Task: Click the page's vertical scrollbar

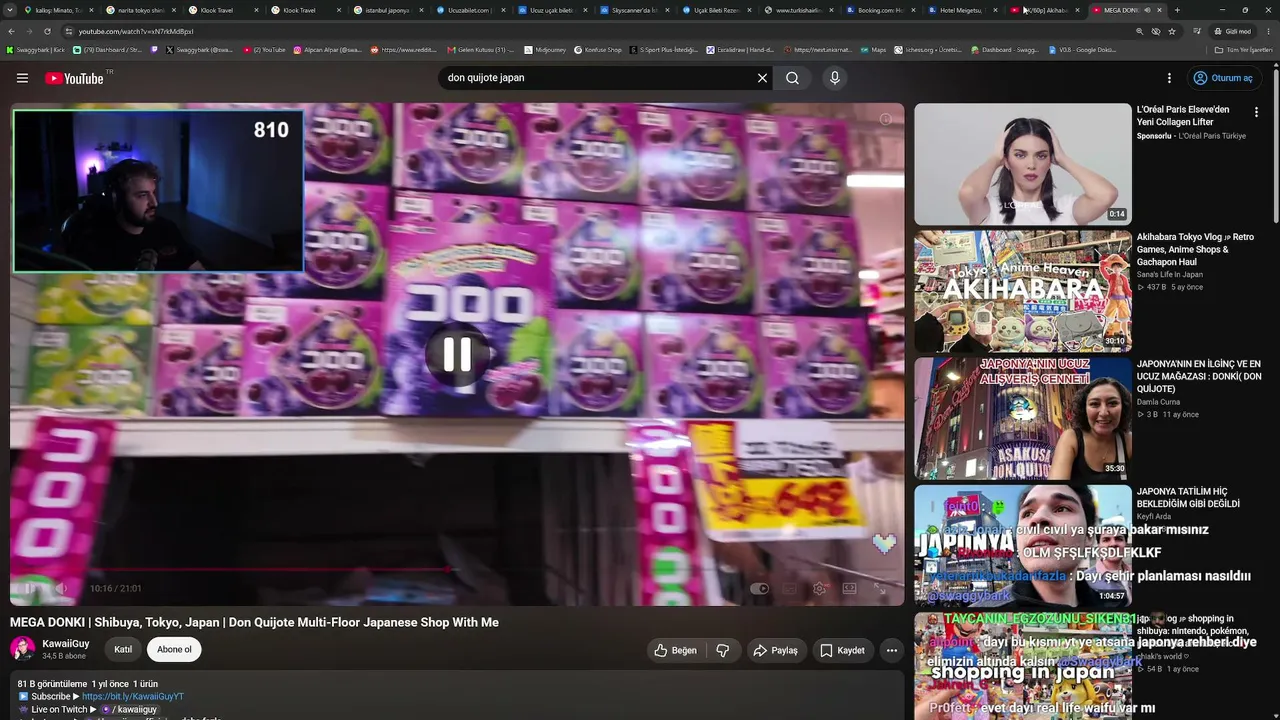Action: [1276, 145]
